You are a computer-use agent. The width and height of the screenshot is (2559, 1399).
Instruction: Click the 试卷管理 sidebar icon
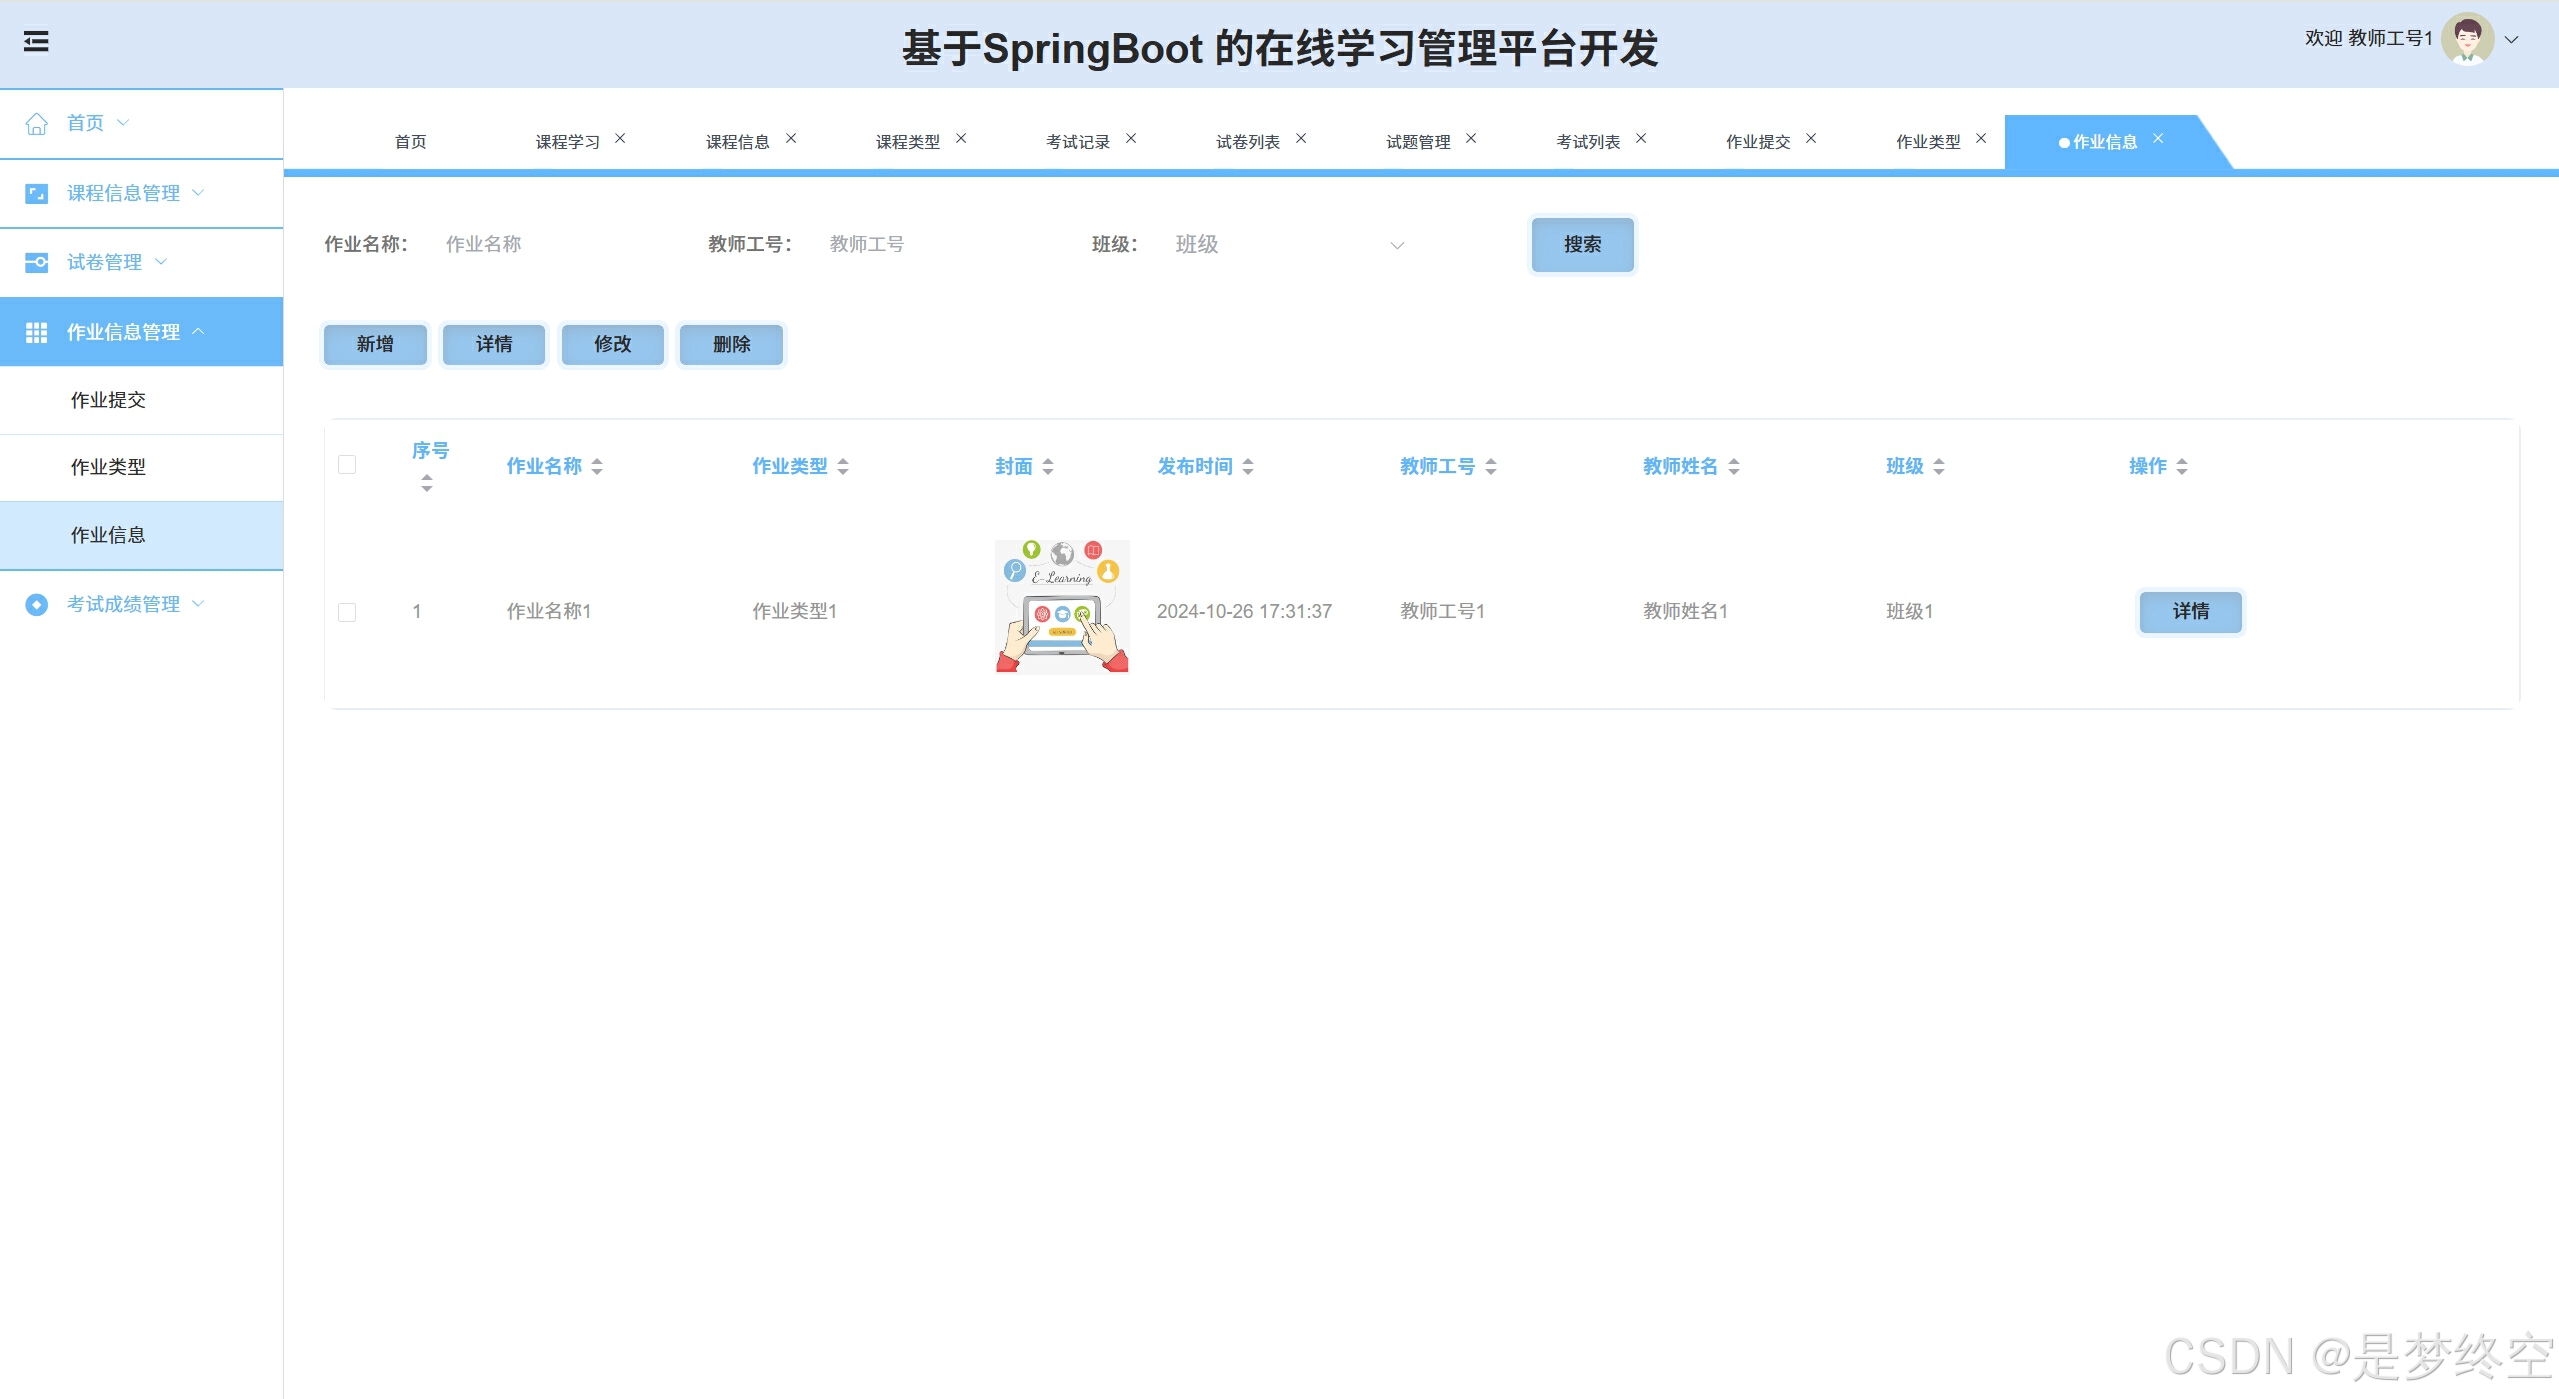[37, 262]
